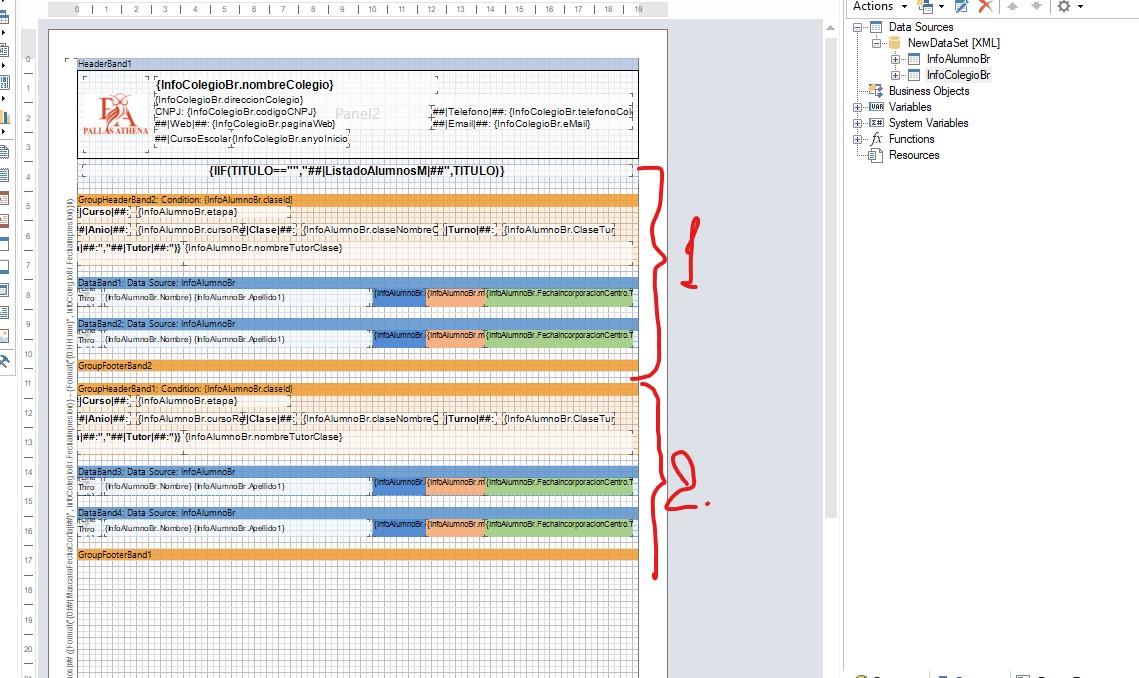Click the Move Down arrow icon

tap(1037, 7)
